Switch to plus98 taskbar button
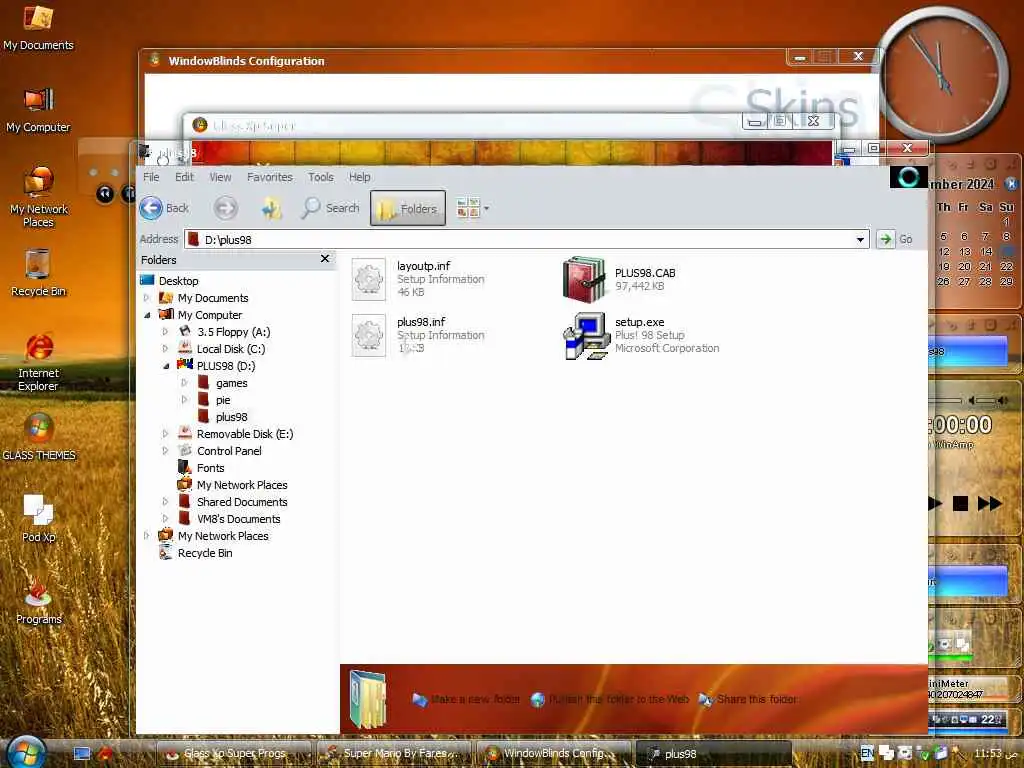This screenshot has height=768, width=1024. [x=712, y=754]
